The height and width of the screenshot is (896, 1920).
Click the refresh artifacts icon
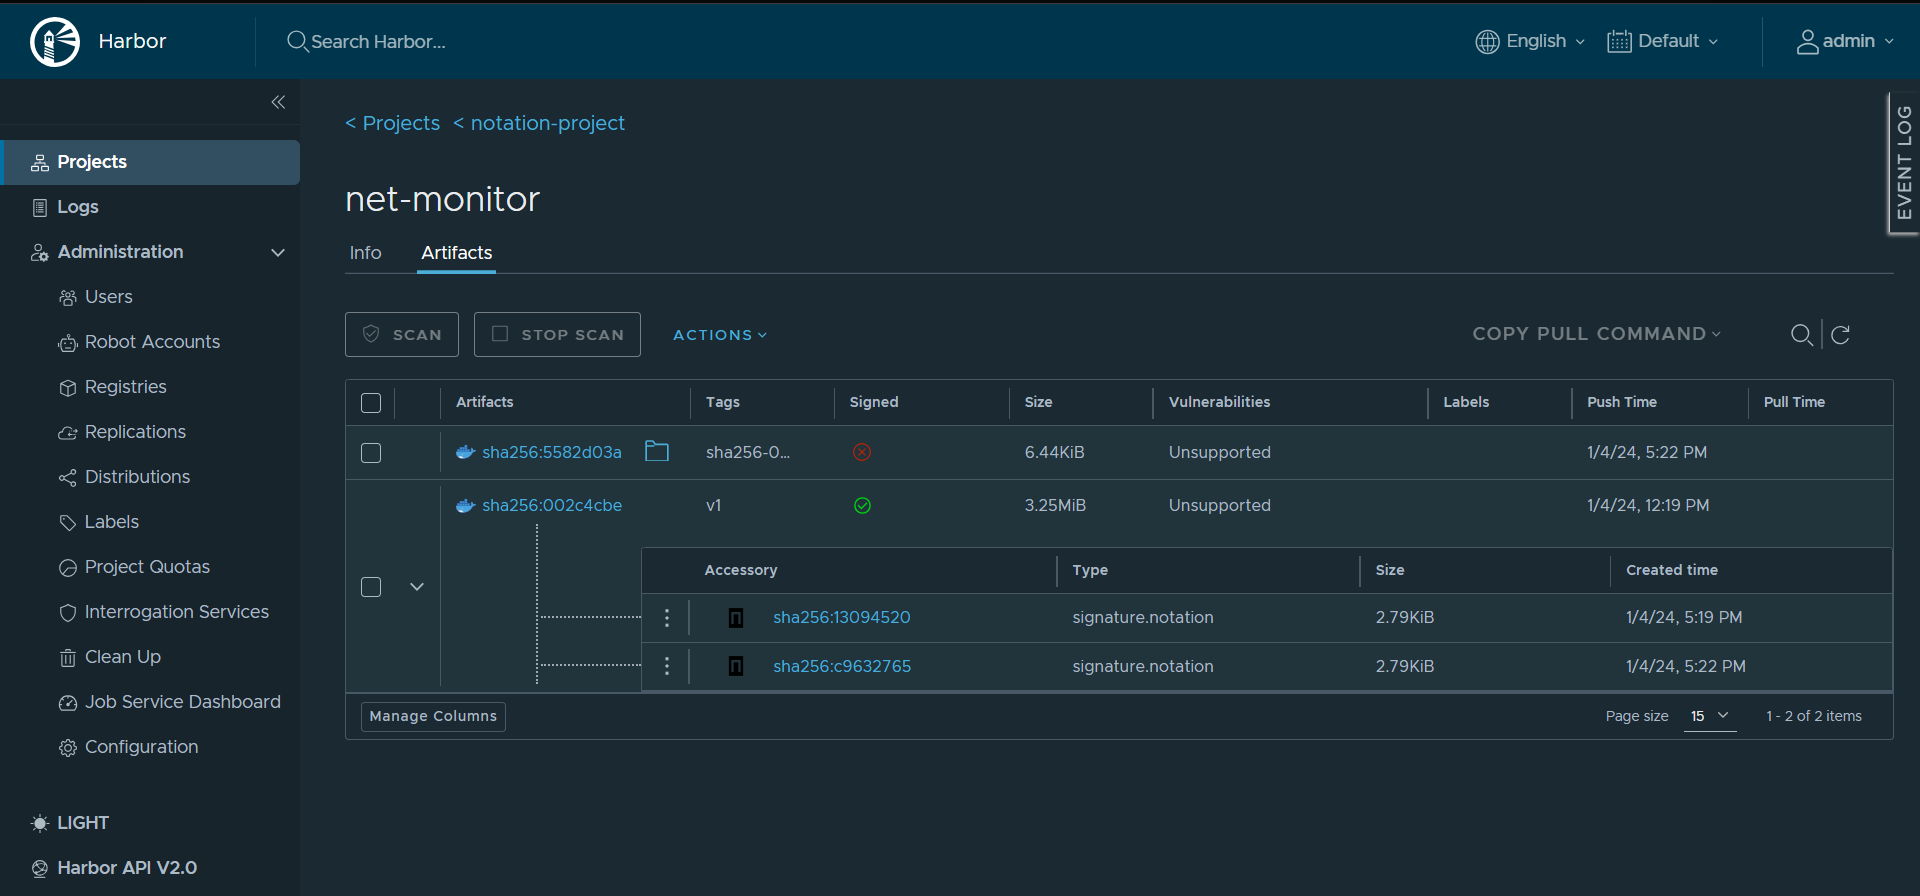coord(1840,335)
